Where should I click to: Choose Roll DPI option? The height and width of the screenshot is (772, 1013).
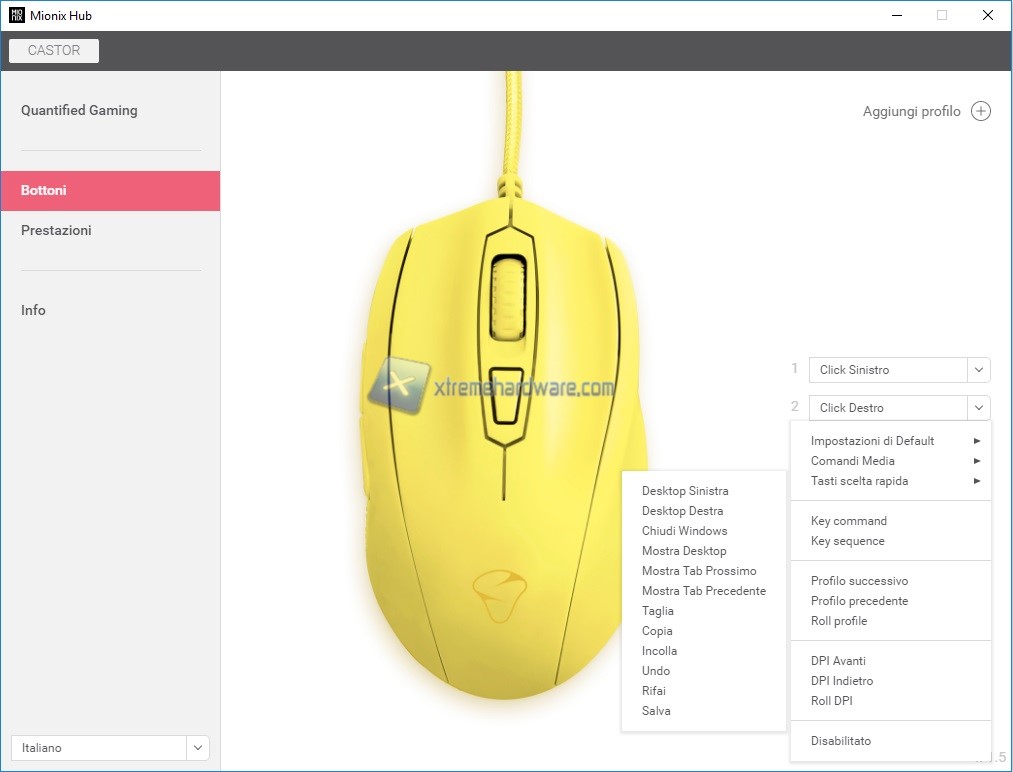coord(831,701)
